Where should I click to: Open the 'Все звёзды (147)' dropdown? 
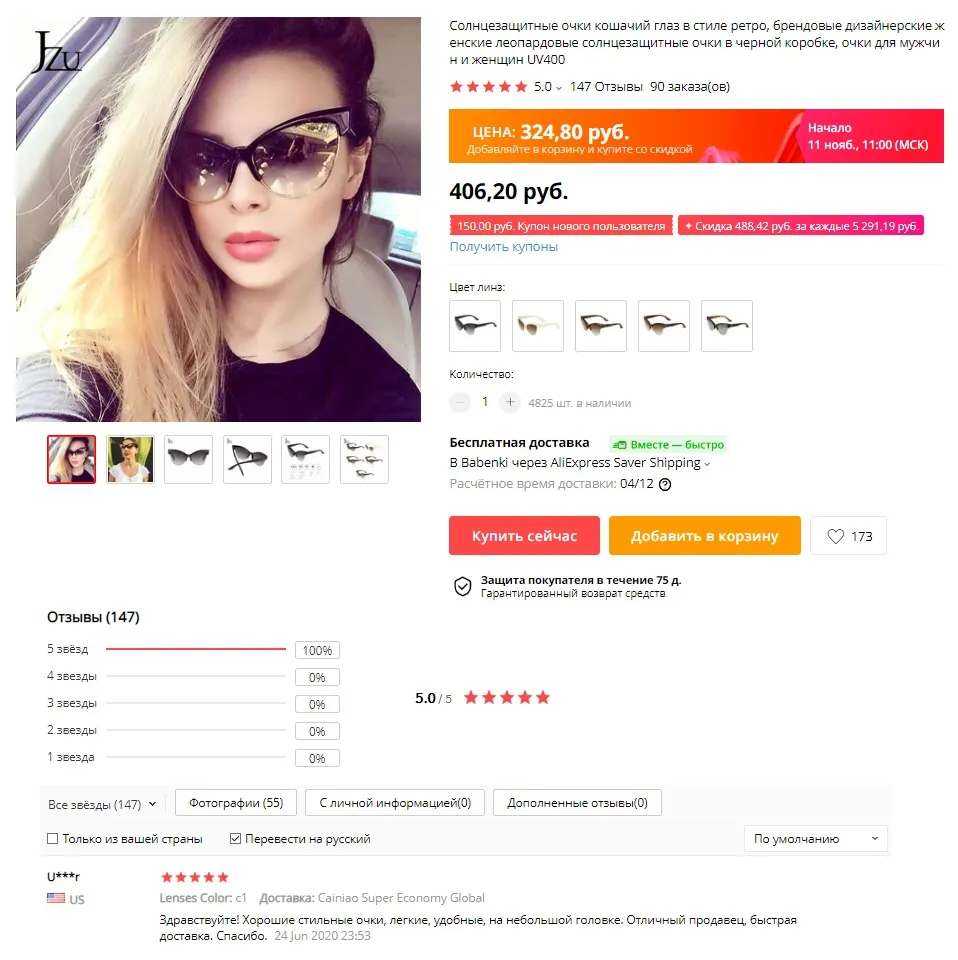pyautogui.click(x=102, y=804)
